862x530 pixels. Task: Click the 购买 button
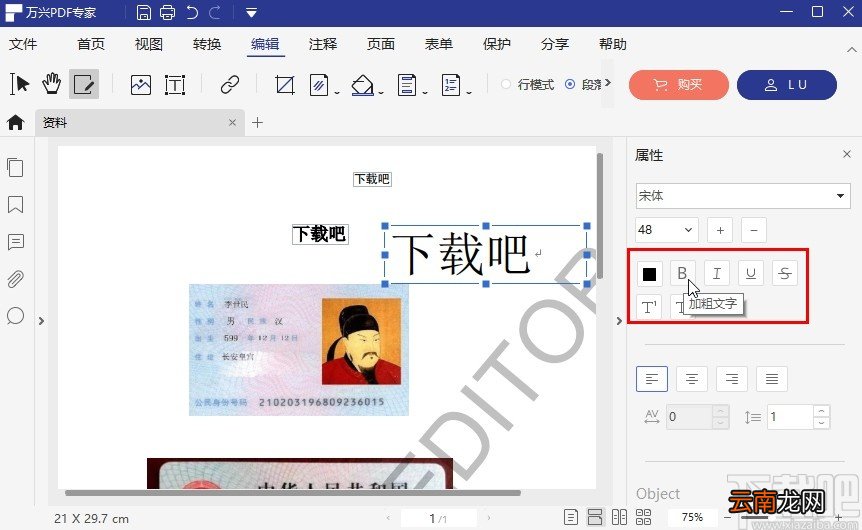[678, 85]
